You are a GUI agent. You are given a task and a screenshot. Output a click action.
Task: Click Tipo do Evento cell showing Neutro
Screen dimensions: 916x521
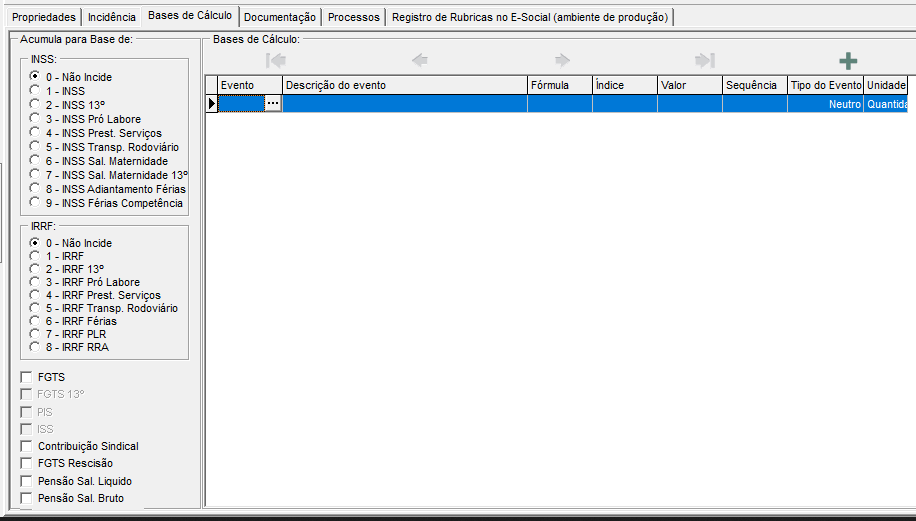pyautogui.click(x=825, y=104)
